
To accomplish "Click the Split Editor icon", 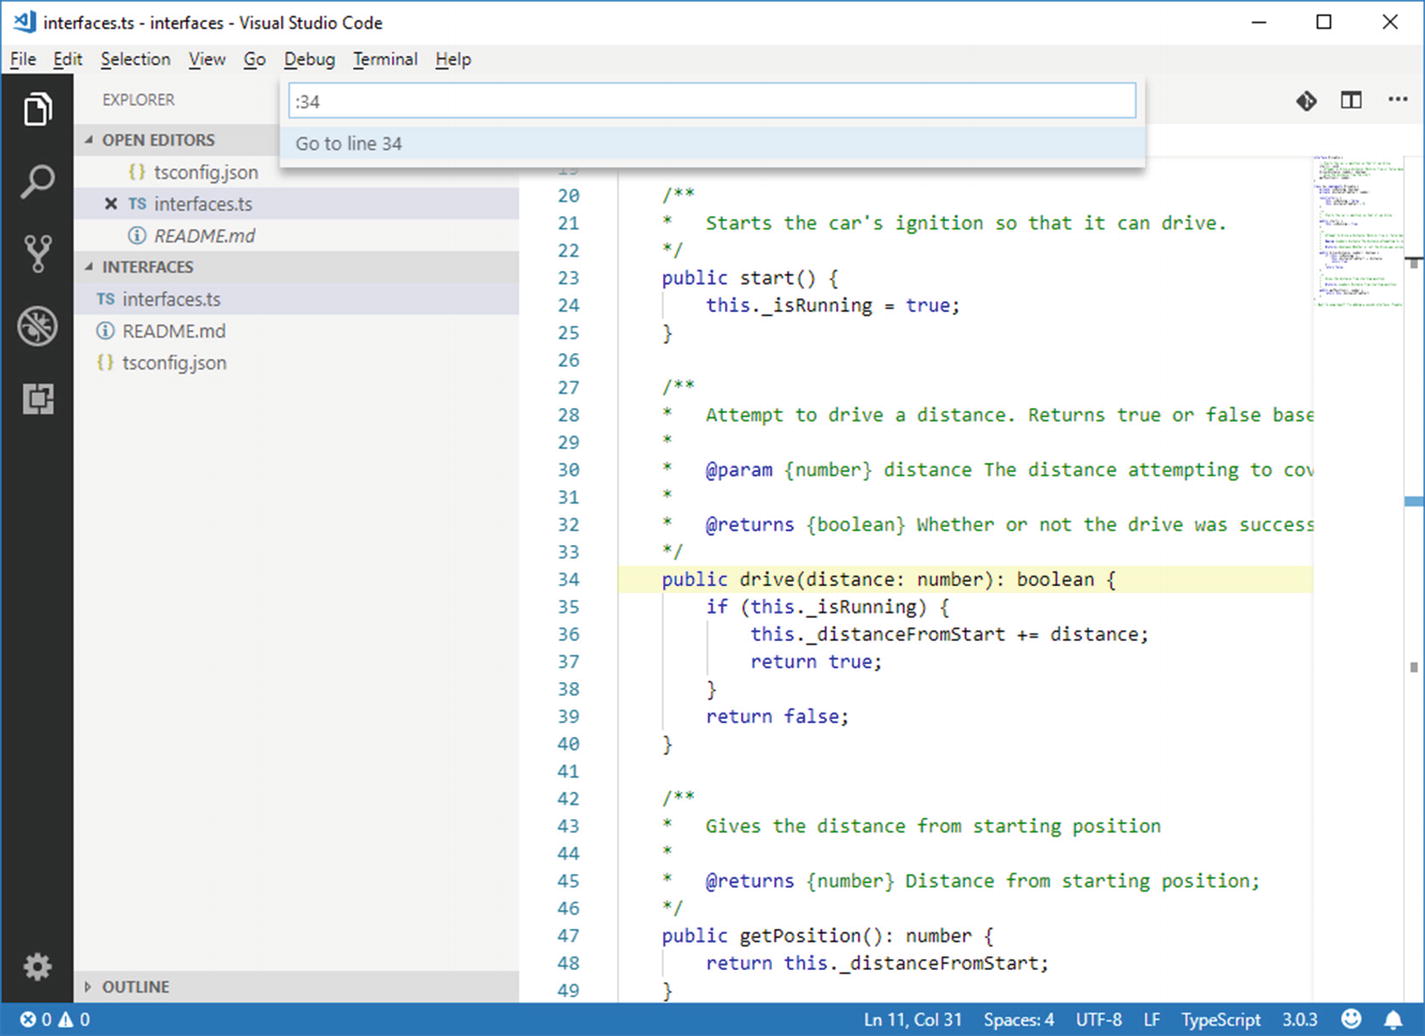I will pos(1351,100).
